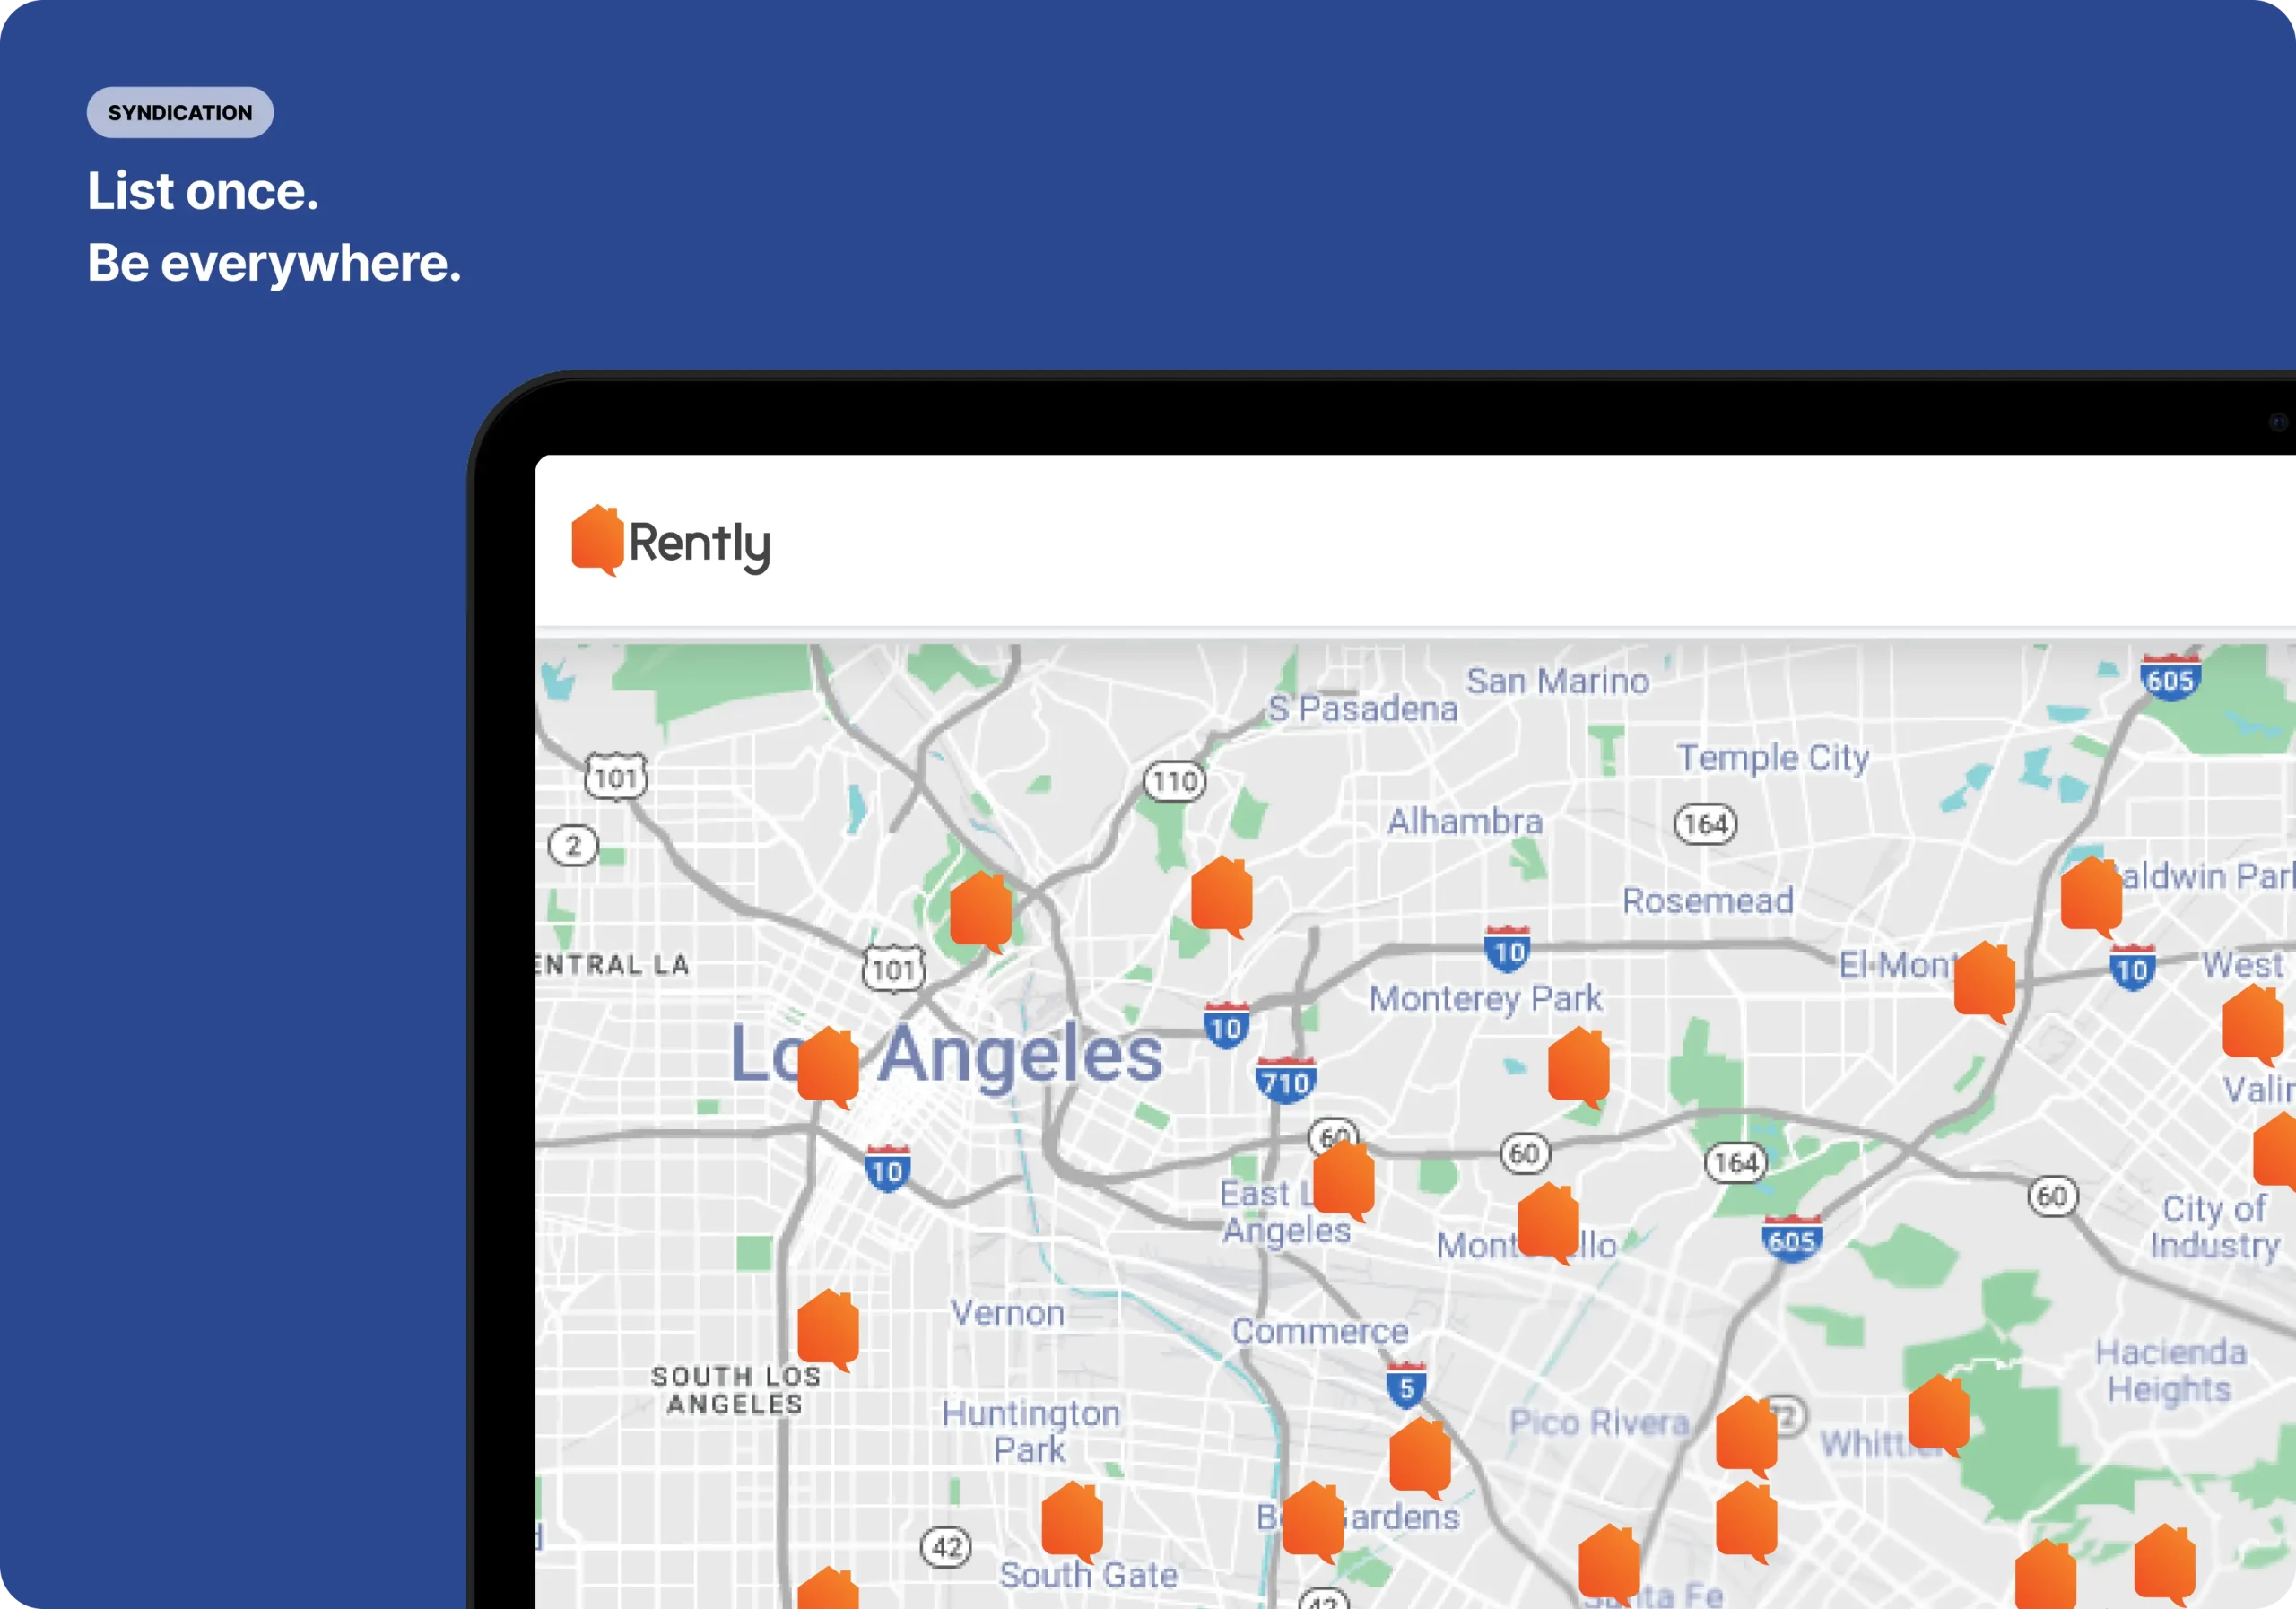Click the SOUTH LOS ANGELES district label
The width and height of the screenshot is (2296, 1609).
tap(736, 1390)
